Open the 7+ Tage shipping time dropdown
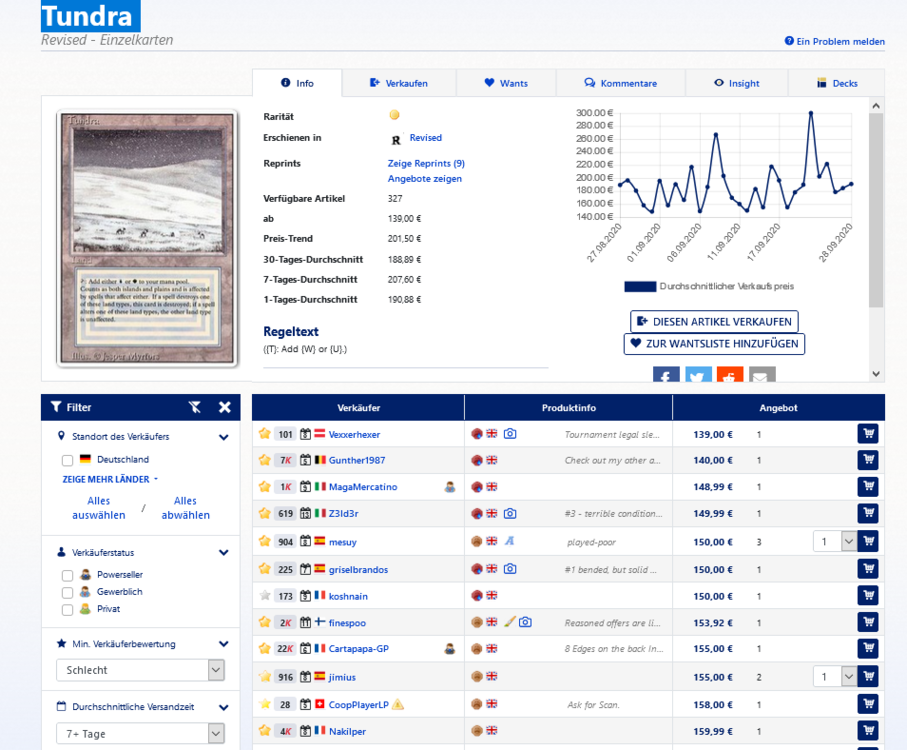 [139, 734]
